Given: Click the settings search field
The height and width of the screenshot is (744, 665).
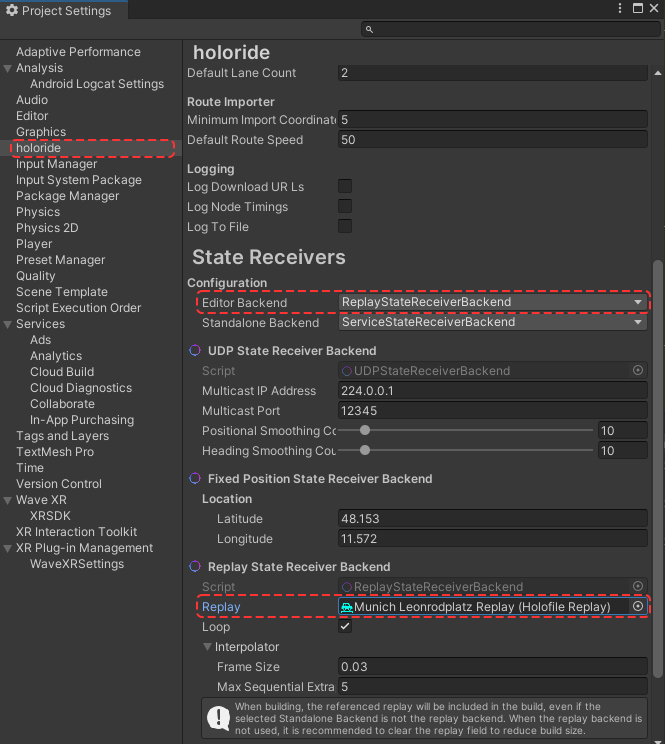Looking at the screenshot, I should click(511, 29).
